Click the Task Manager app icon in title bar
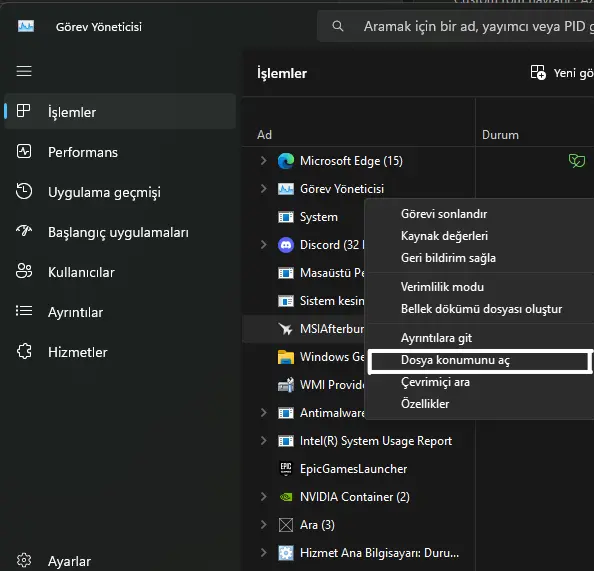 coord(26,26)
